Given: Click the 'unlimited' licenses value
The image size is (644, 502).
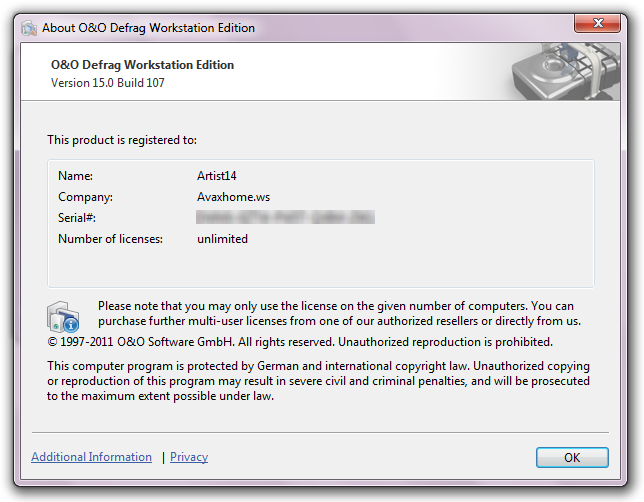Looking at the screenshot, I should [x=222, y=239].
